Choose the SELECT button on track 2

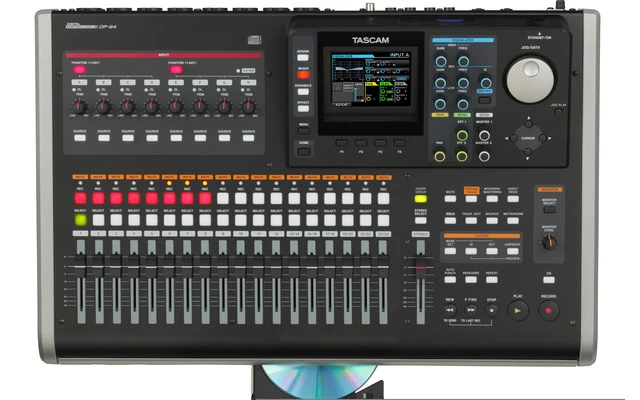coord(98,220)
